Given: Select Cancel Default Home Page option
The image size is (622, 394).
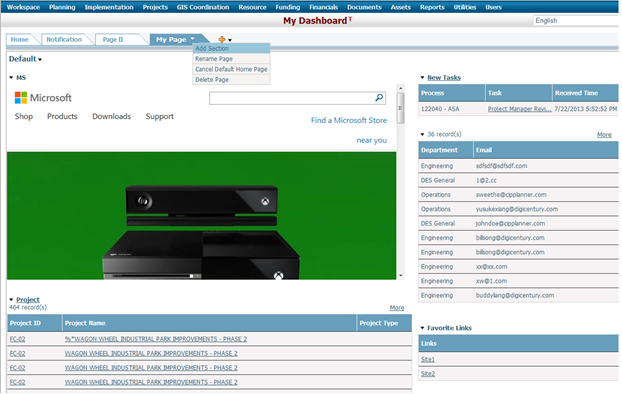Looking at the screenshot, I should click(x=231, y=69).
